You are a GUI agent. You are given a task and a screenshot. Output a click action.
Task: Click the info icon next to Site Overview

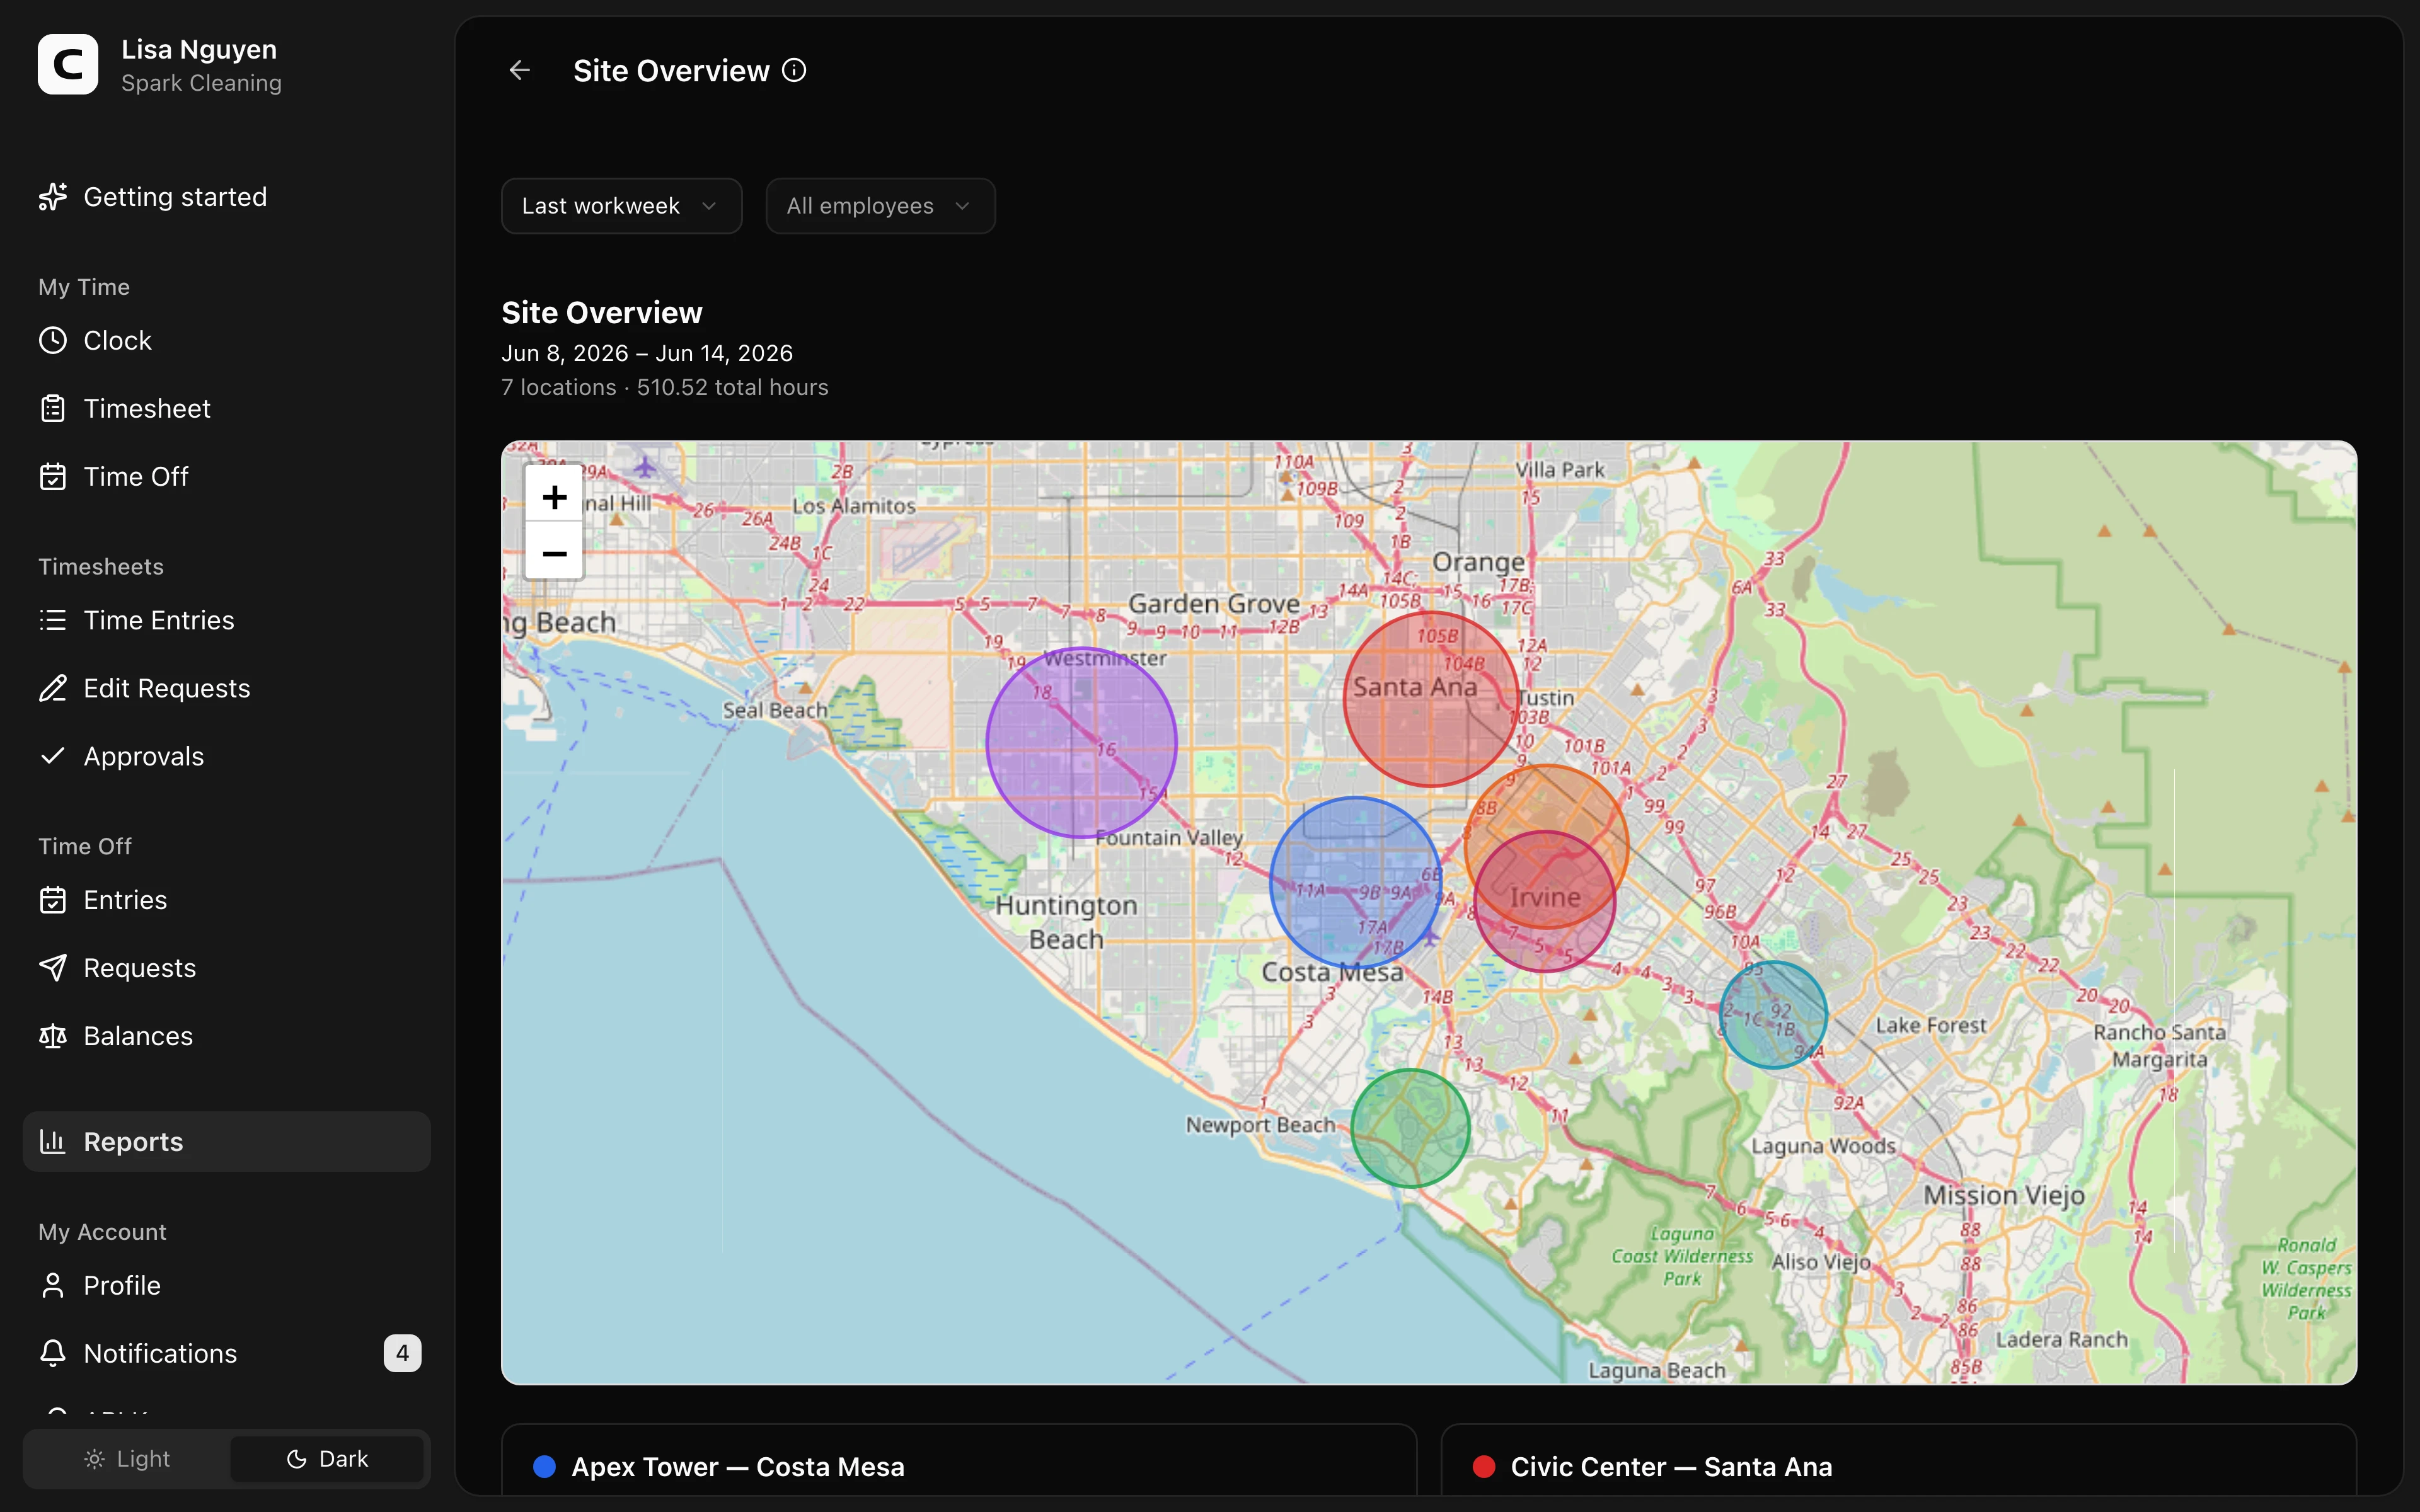[794, 70]
